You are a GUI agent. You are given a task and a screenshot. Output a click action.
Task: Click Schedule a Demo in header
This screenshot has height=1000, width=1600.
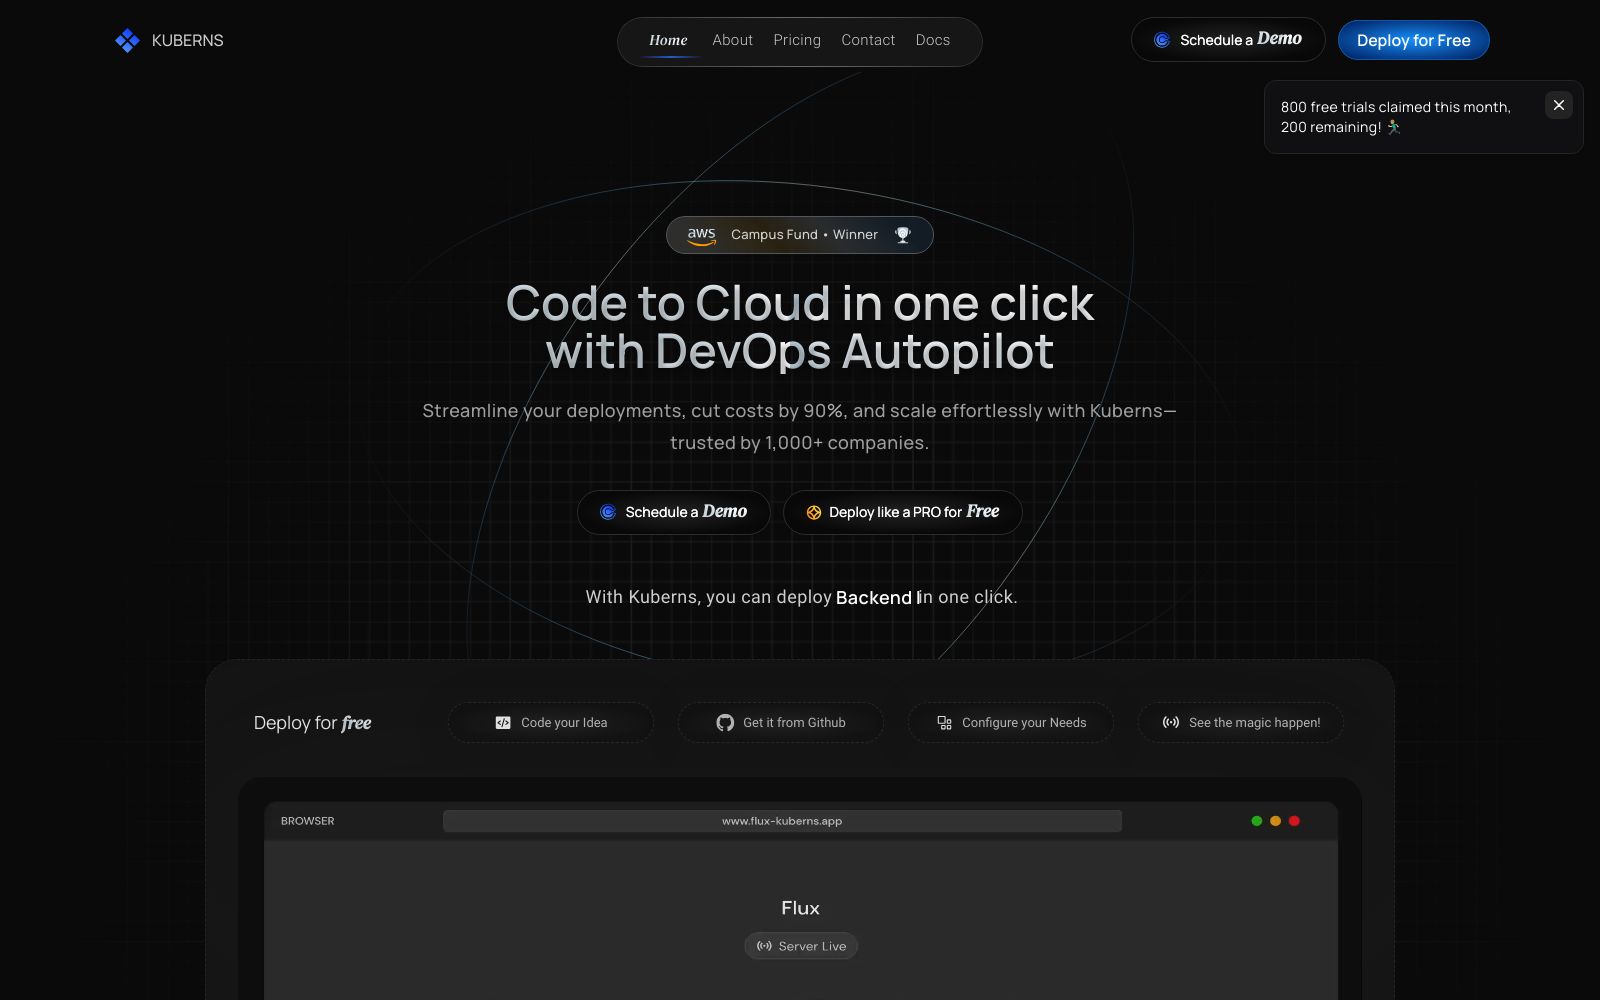coord(1228,40)
